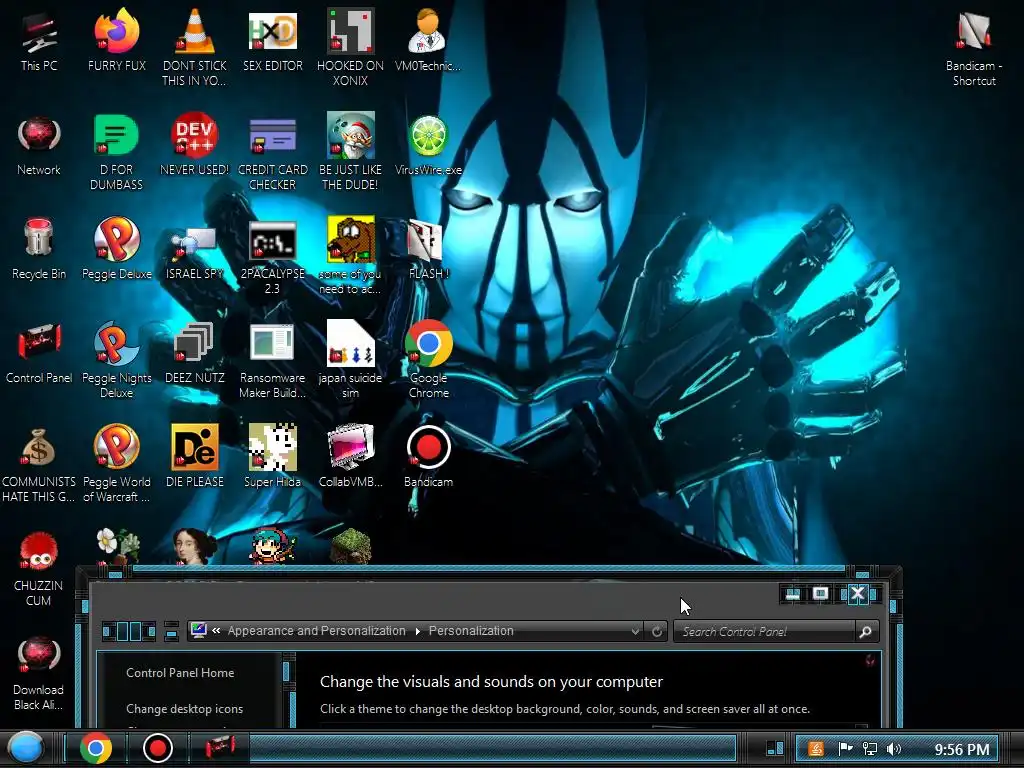This screenshot has width=1024, height=768.
Task: Click the orange Java tray icon
Action: pos(816,749)
